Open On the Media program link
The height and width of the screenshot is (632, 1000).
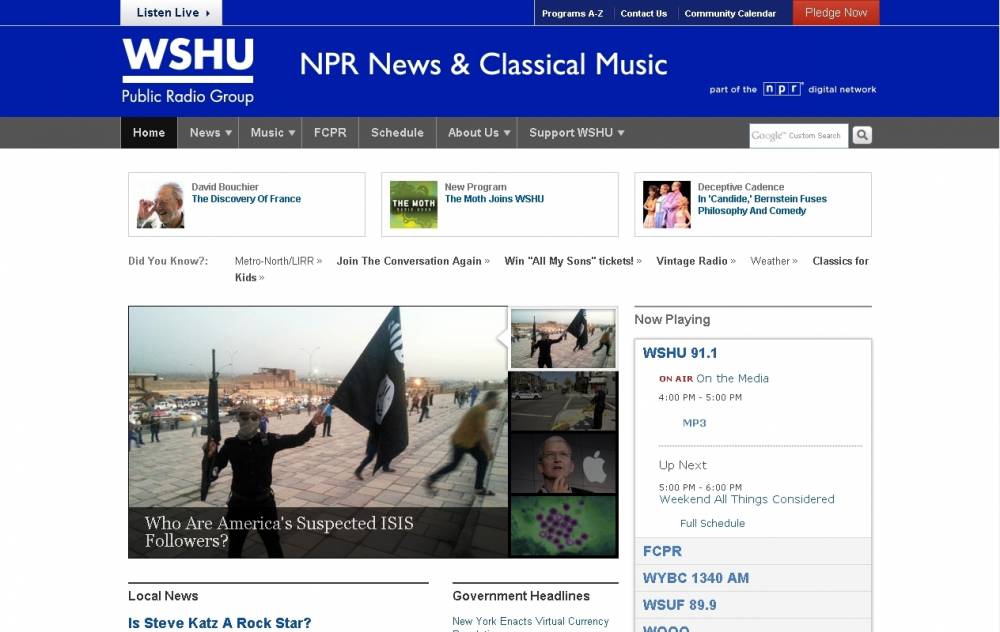[x=732, y=378]
